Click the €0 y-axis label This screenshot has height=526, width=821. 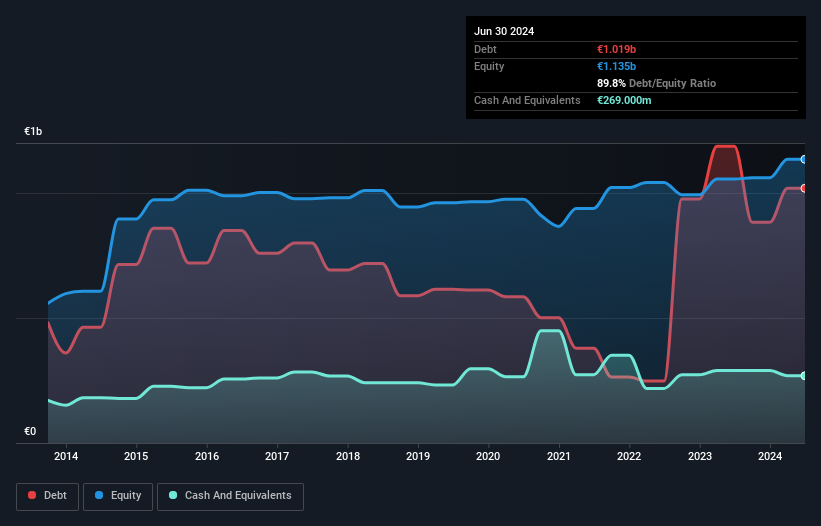(x=30, y=431)
